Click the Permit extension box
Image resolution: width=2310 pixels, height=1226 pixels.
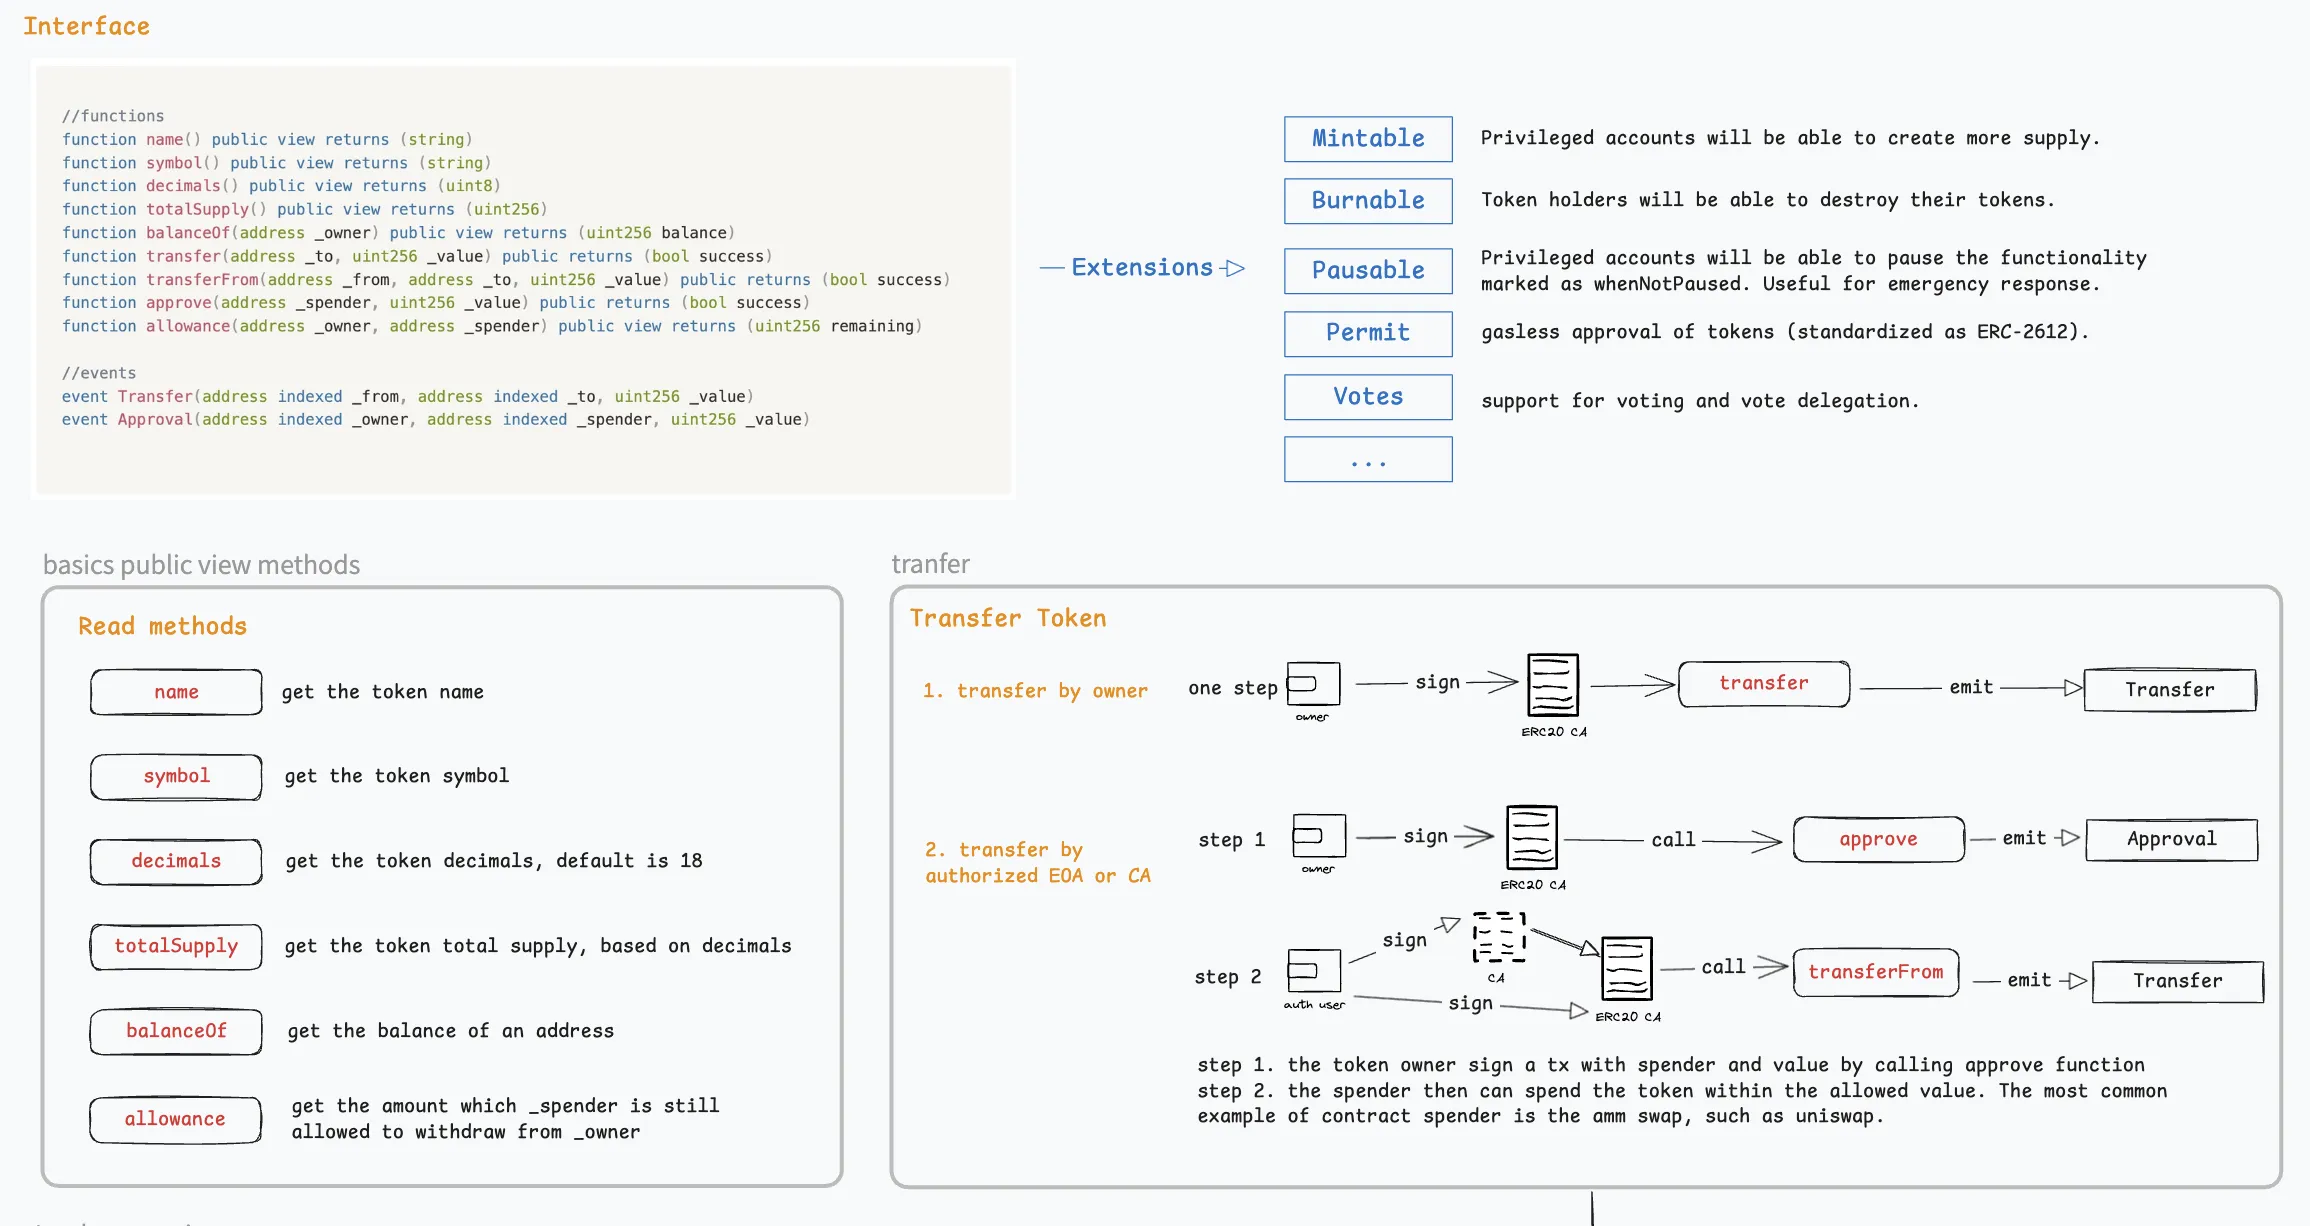pos(1367,333)
